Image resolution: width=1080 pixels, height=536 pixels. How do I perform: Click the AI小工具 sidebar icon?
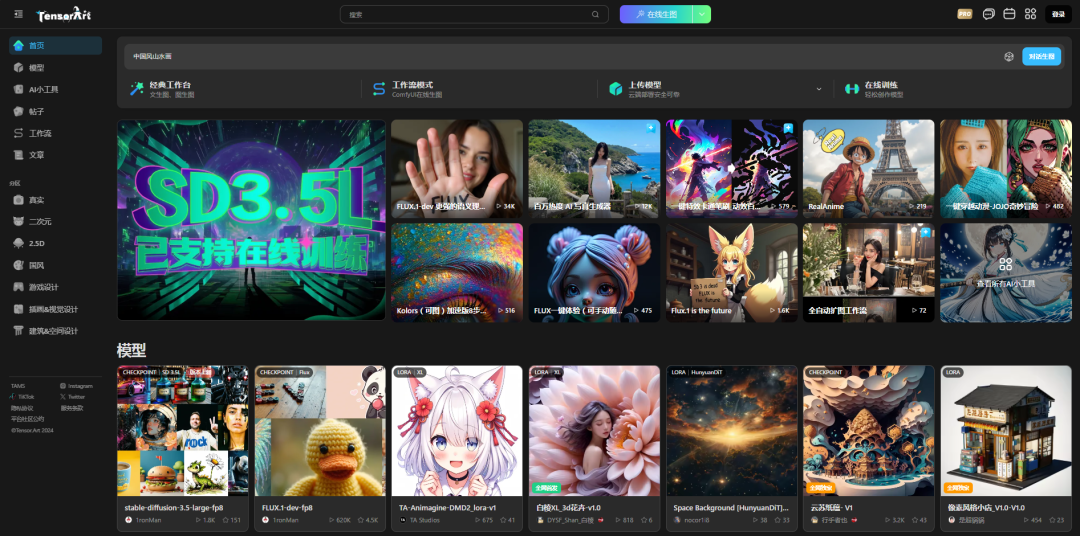(x=19, y=90)
